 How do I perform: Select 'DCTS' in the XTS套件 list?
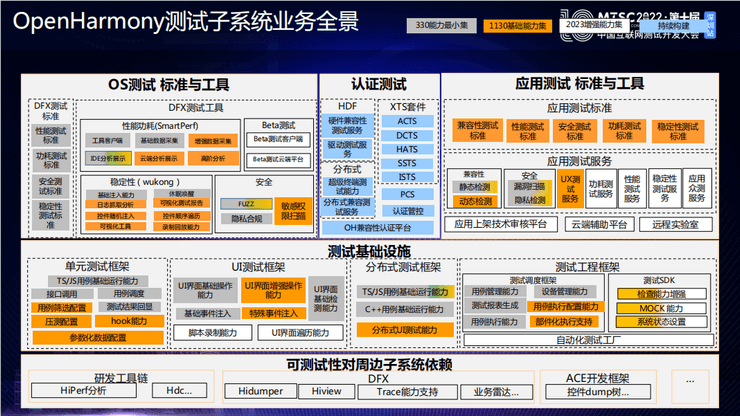407,136
